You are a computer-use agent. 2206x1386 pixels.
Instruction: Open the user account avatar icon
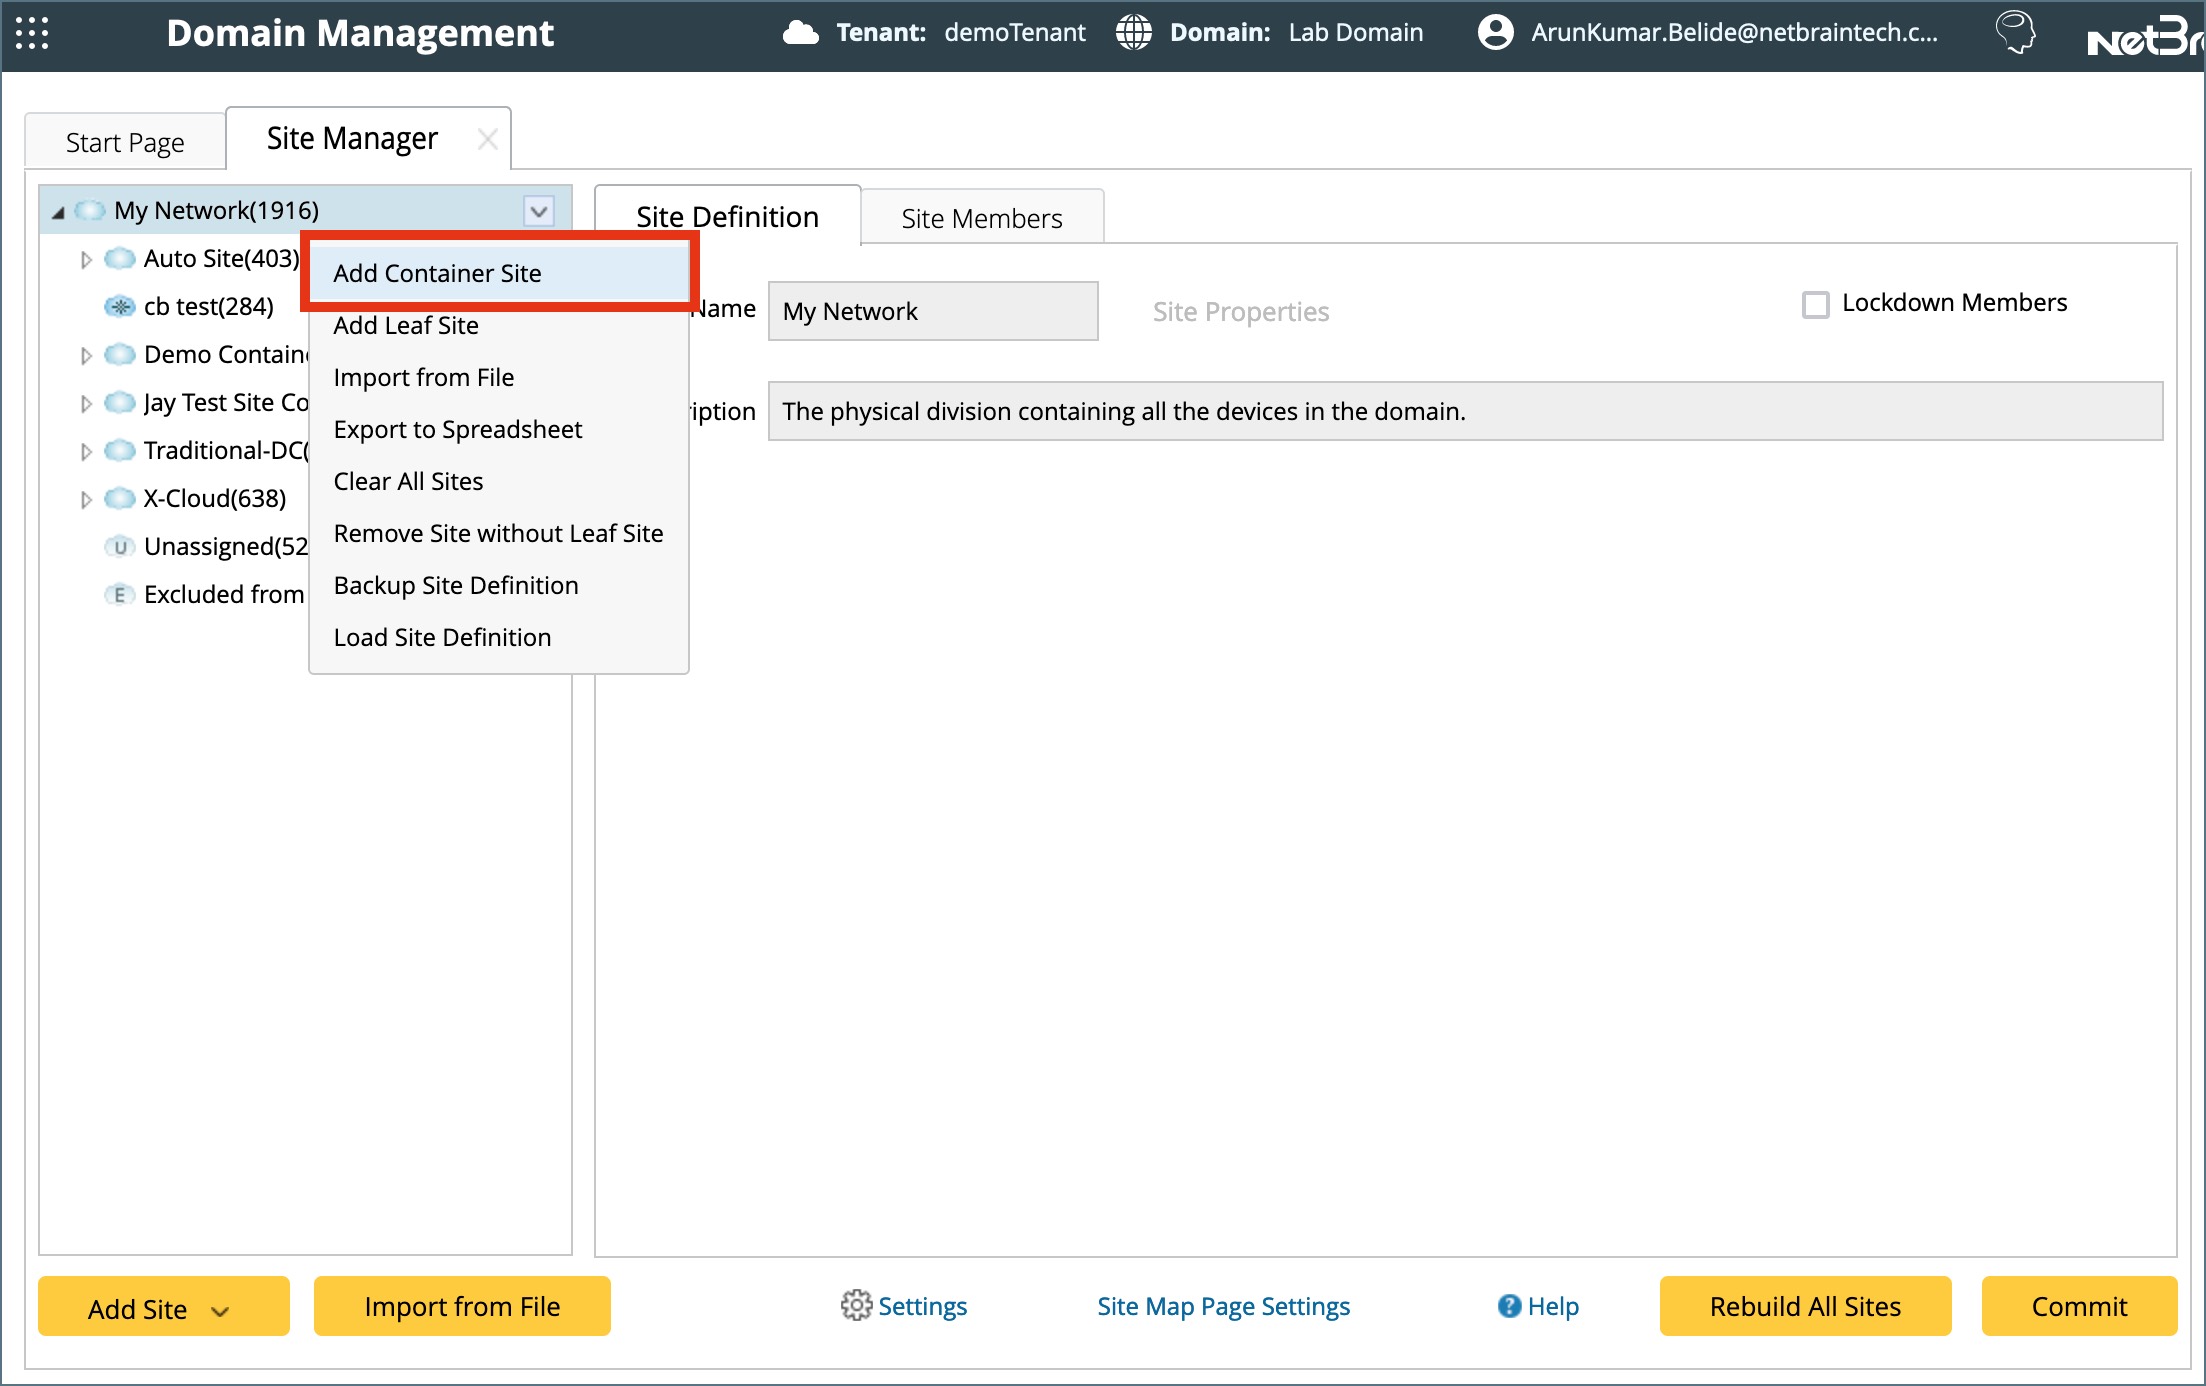point(1495,33)
